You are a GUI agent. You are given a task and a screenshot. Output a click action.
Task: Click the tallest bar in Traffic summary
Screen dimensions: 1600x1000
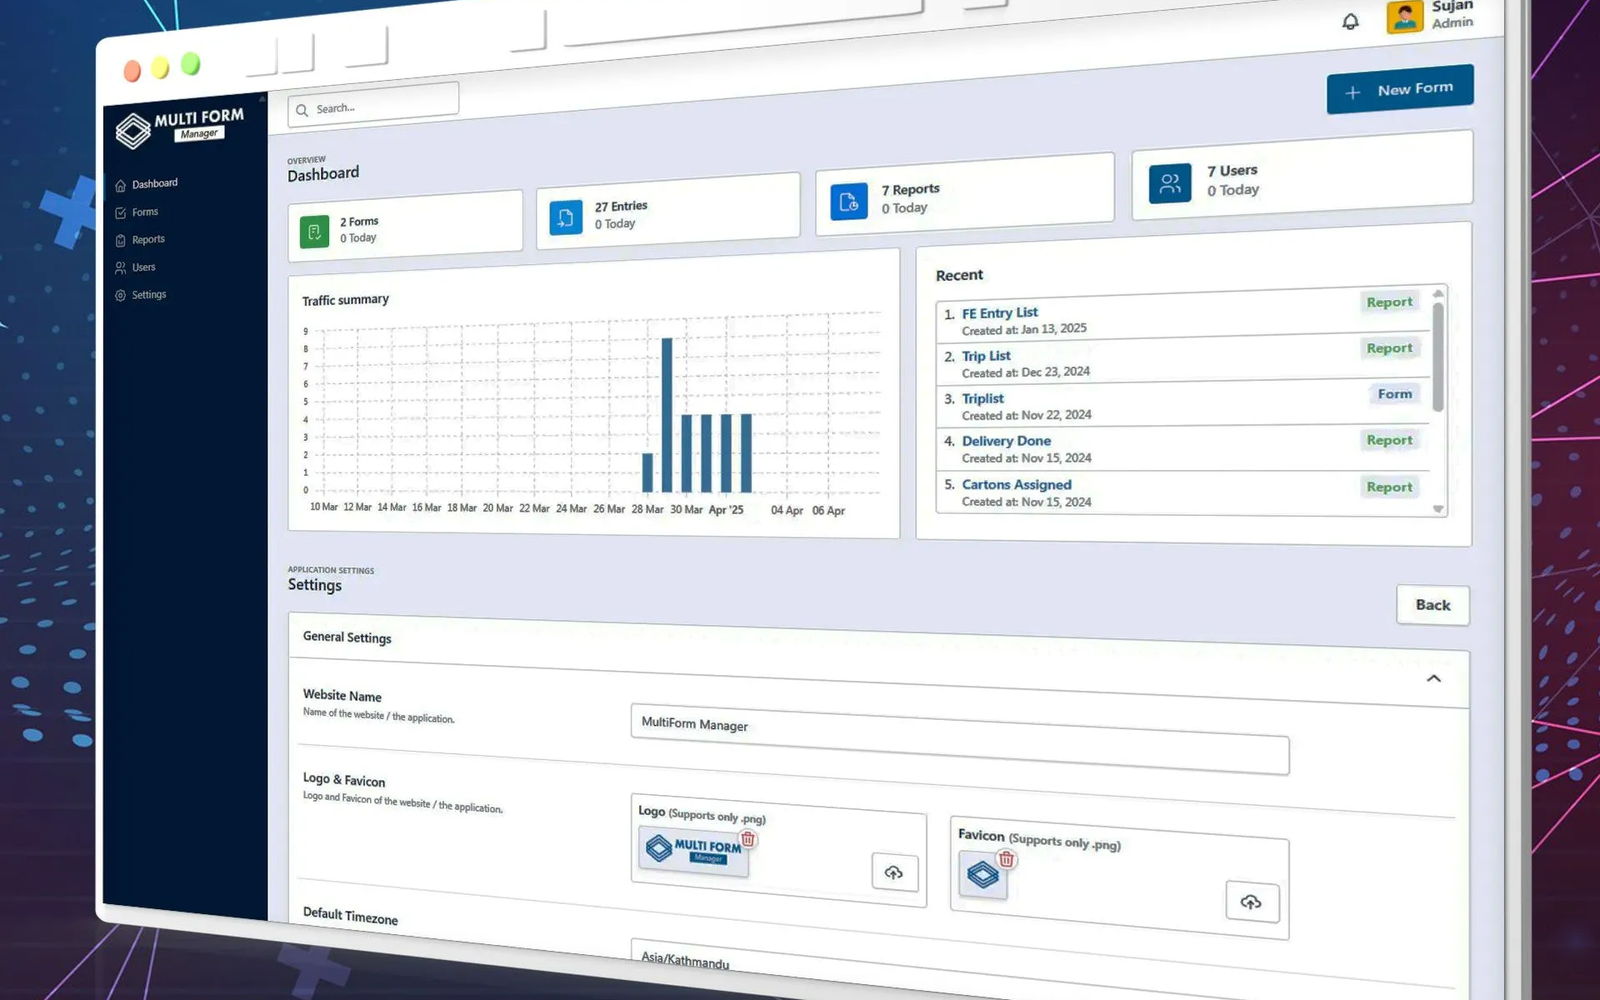pos(667,414)
